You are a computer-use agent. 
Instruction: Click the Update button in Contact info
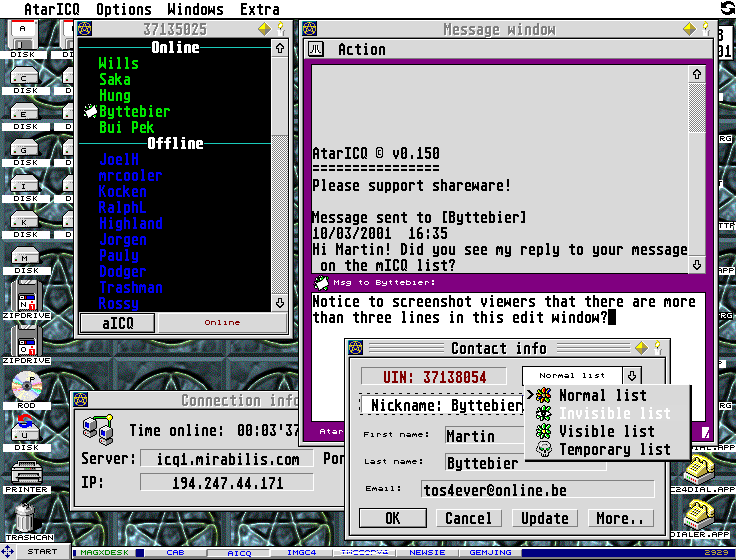pyautogui.click(x=544, y=518)
